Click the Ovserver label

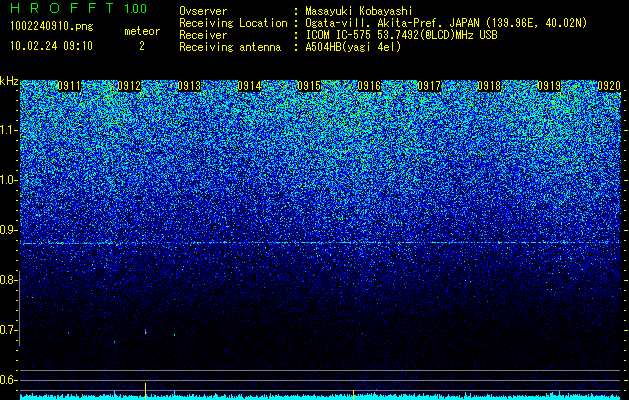pos(203,11)
